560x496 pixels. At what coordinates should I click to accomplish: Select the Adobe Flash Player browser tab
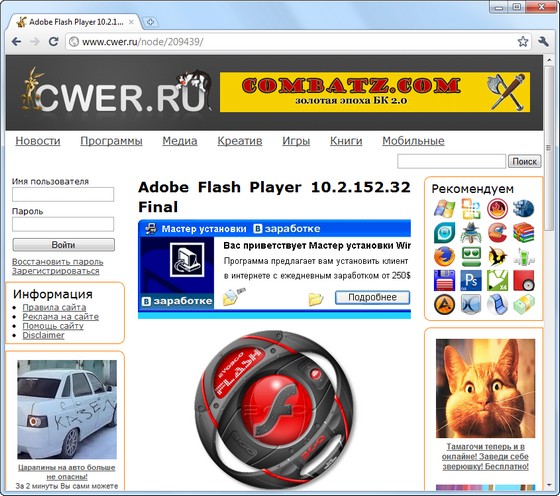[76, 22]
